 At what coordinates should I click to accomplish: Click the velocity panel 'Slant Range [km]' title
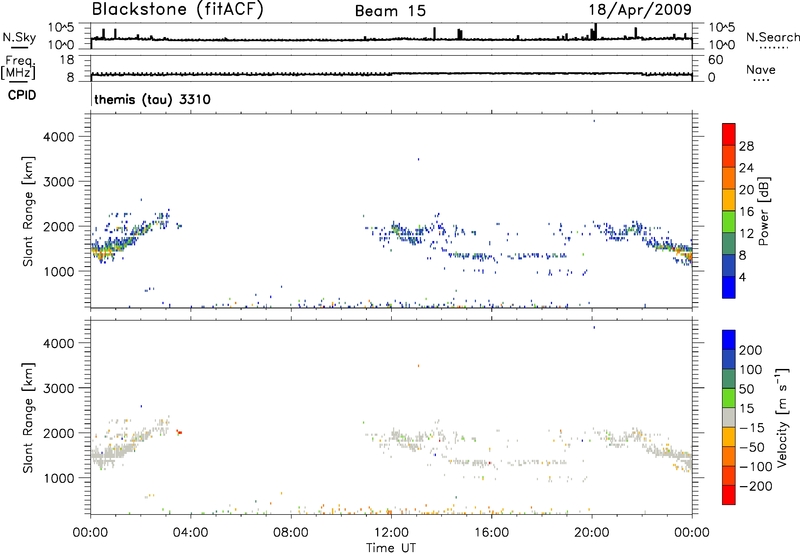coord(28,417)
